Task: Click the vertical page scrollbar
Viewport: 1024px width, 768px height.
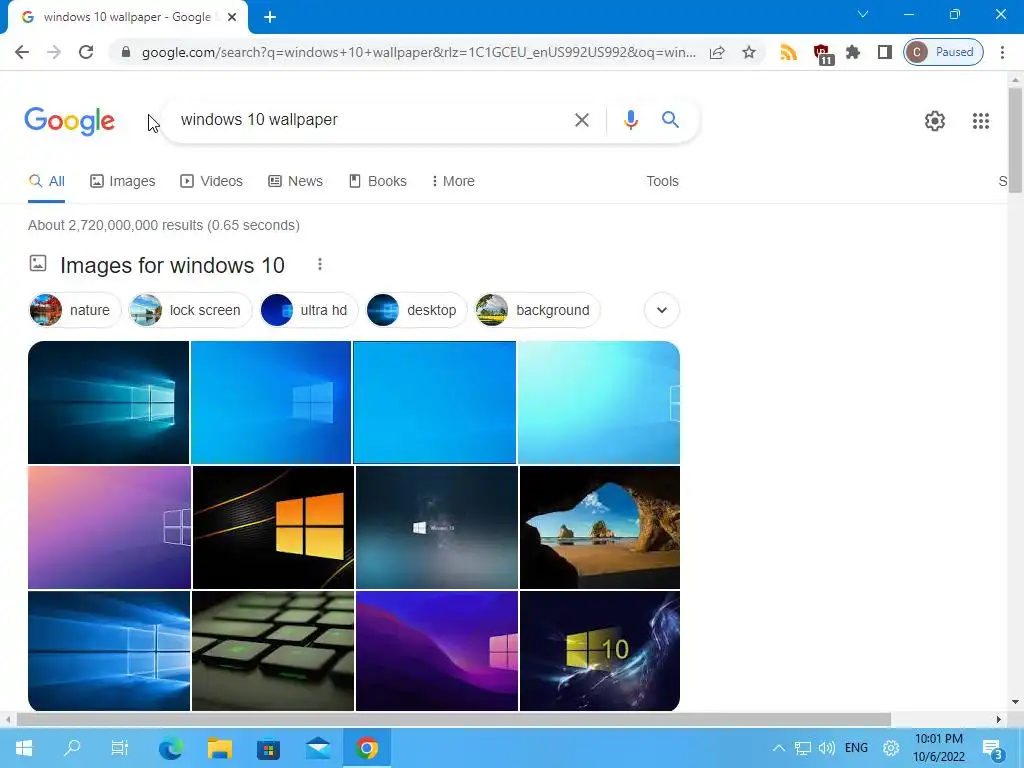Action: click(1015, 140)
